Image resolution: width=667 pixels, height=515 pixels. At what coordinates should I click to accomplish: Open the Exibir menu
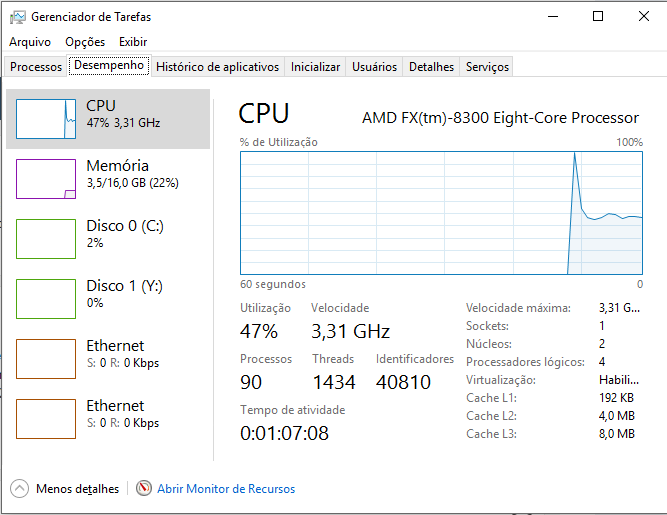point(133,42)
